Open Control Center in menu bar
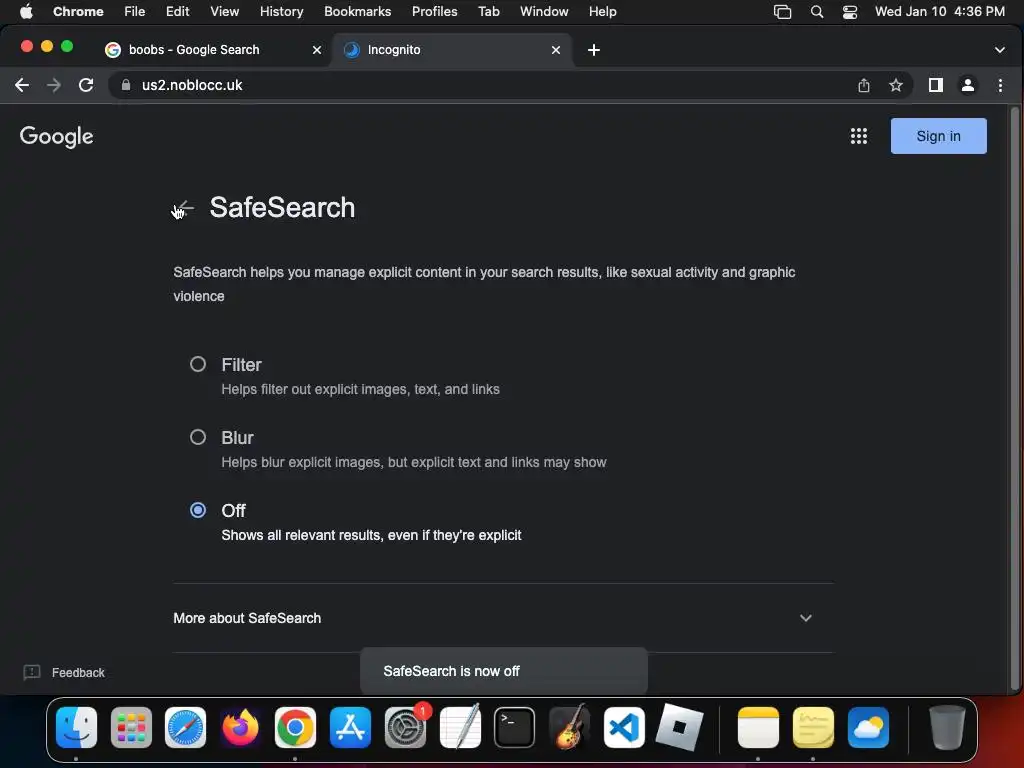The image size is (1024, 768). 850,12
